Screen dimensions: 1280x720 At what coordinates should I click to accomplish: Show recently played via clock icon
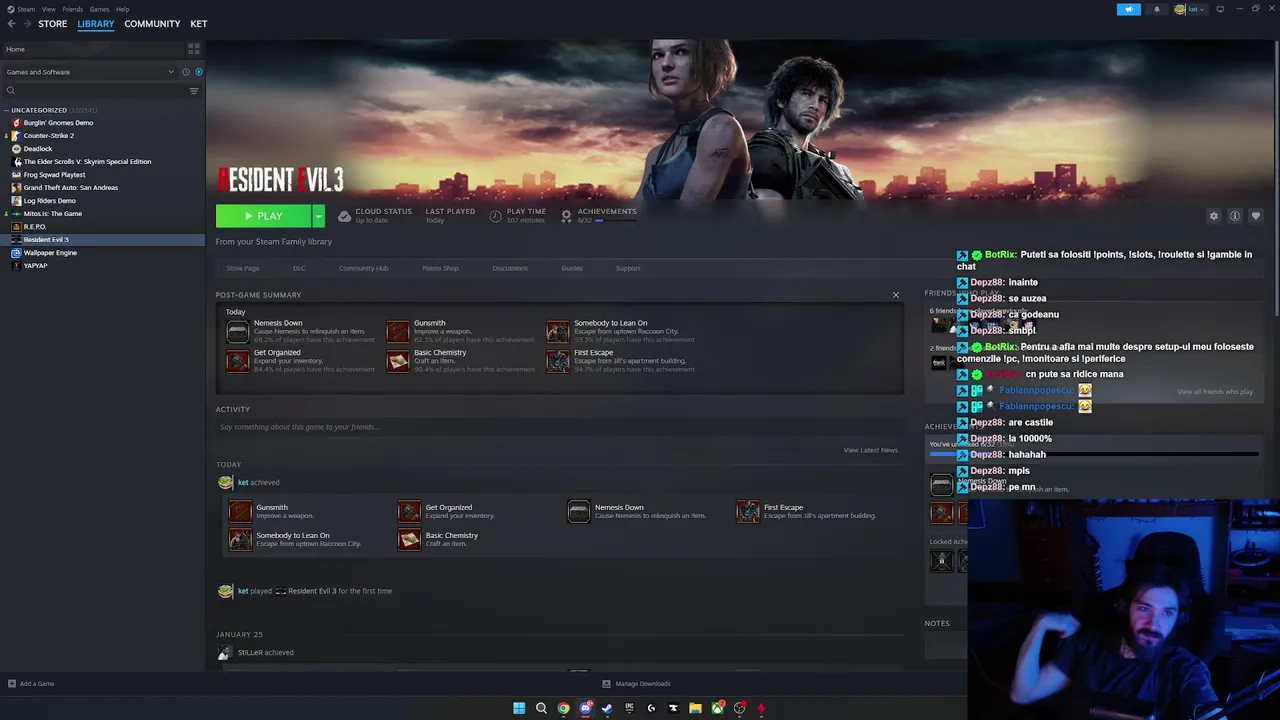[x=186, y=72]
